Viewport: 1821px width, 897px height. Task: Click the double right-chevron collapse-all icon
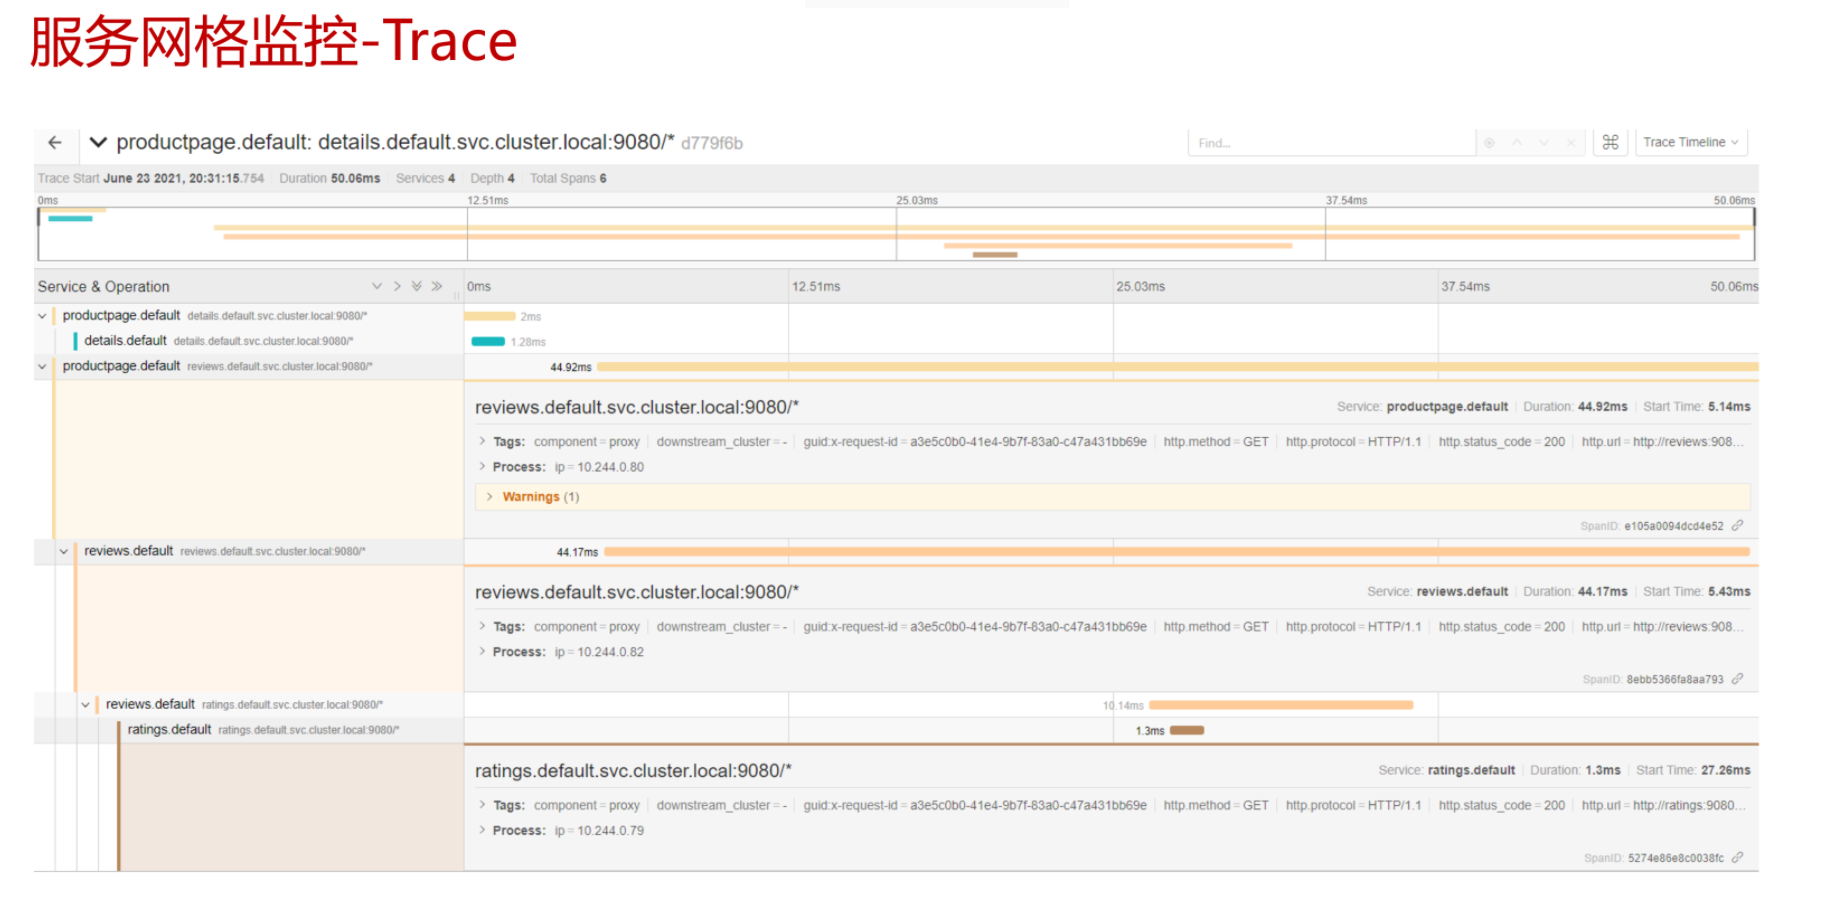437,286
